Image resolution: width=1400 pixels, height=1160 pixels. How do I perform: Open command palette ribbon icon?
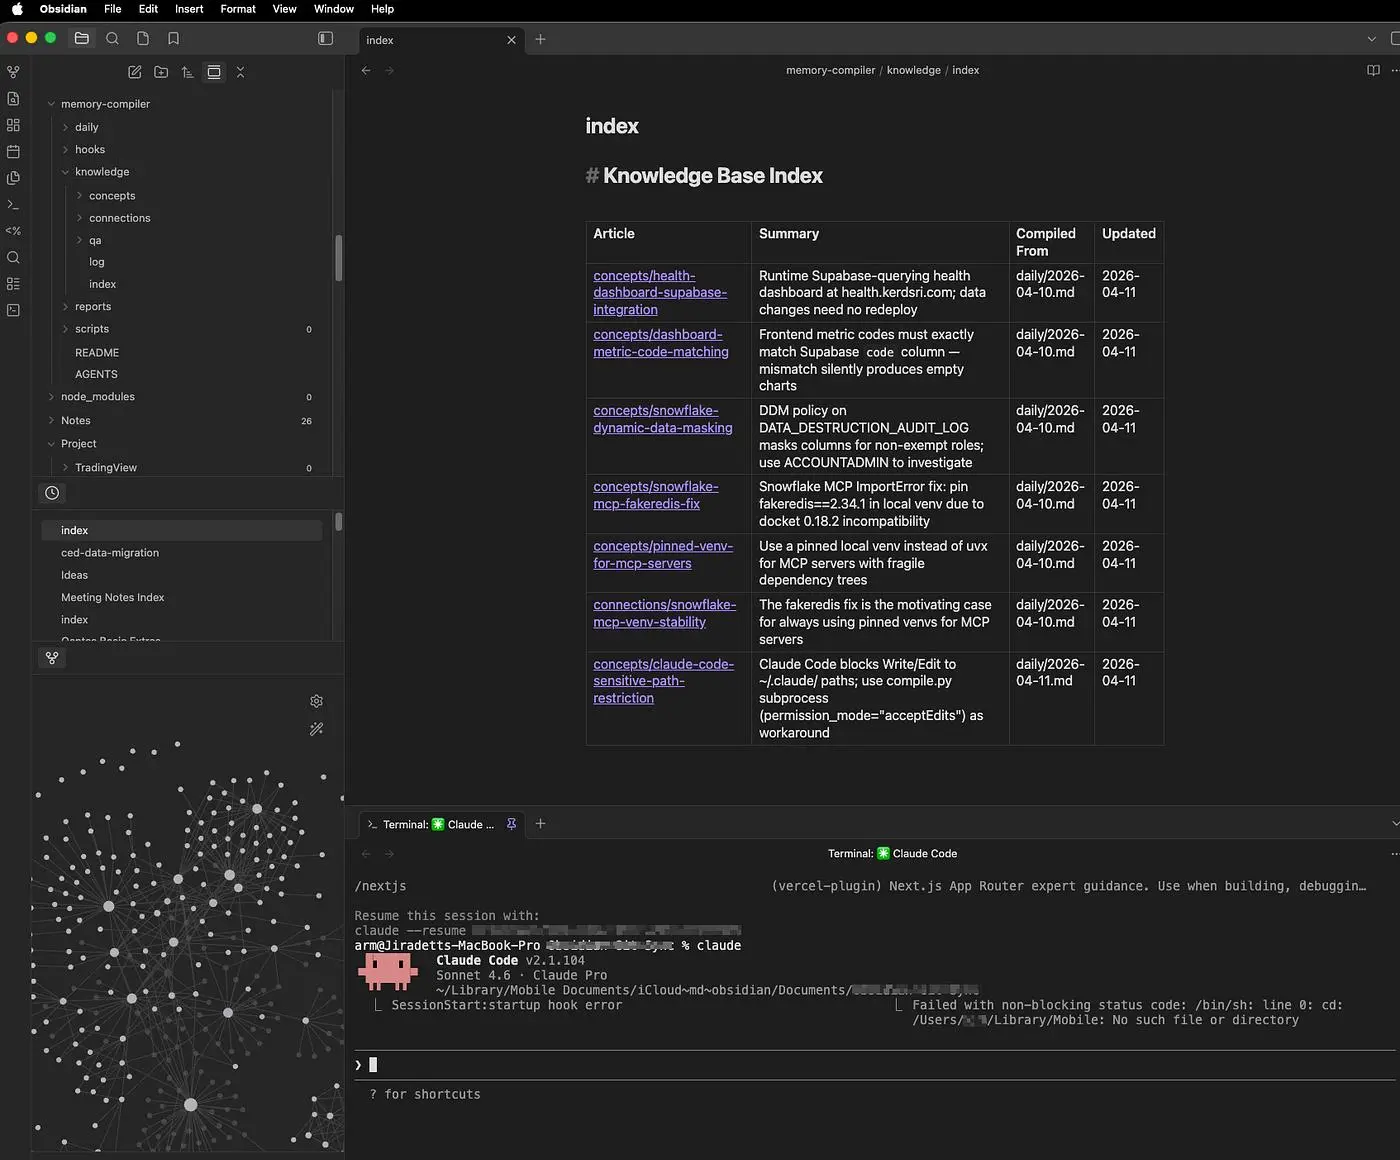13,204
